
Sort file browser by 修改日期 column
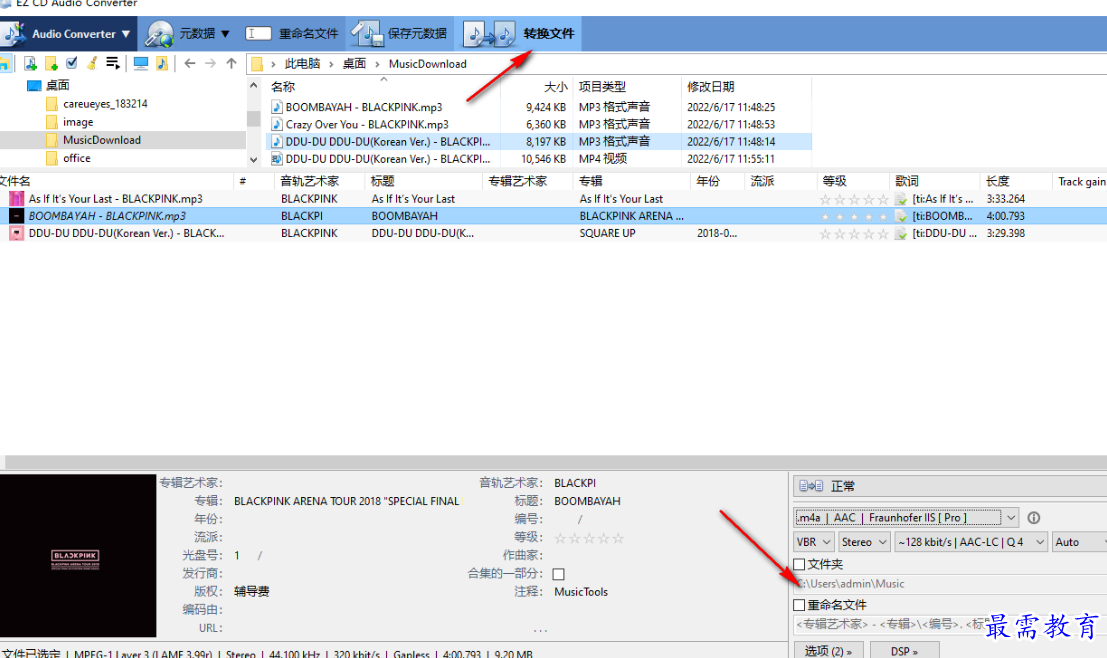click(x=746, y=87)
